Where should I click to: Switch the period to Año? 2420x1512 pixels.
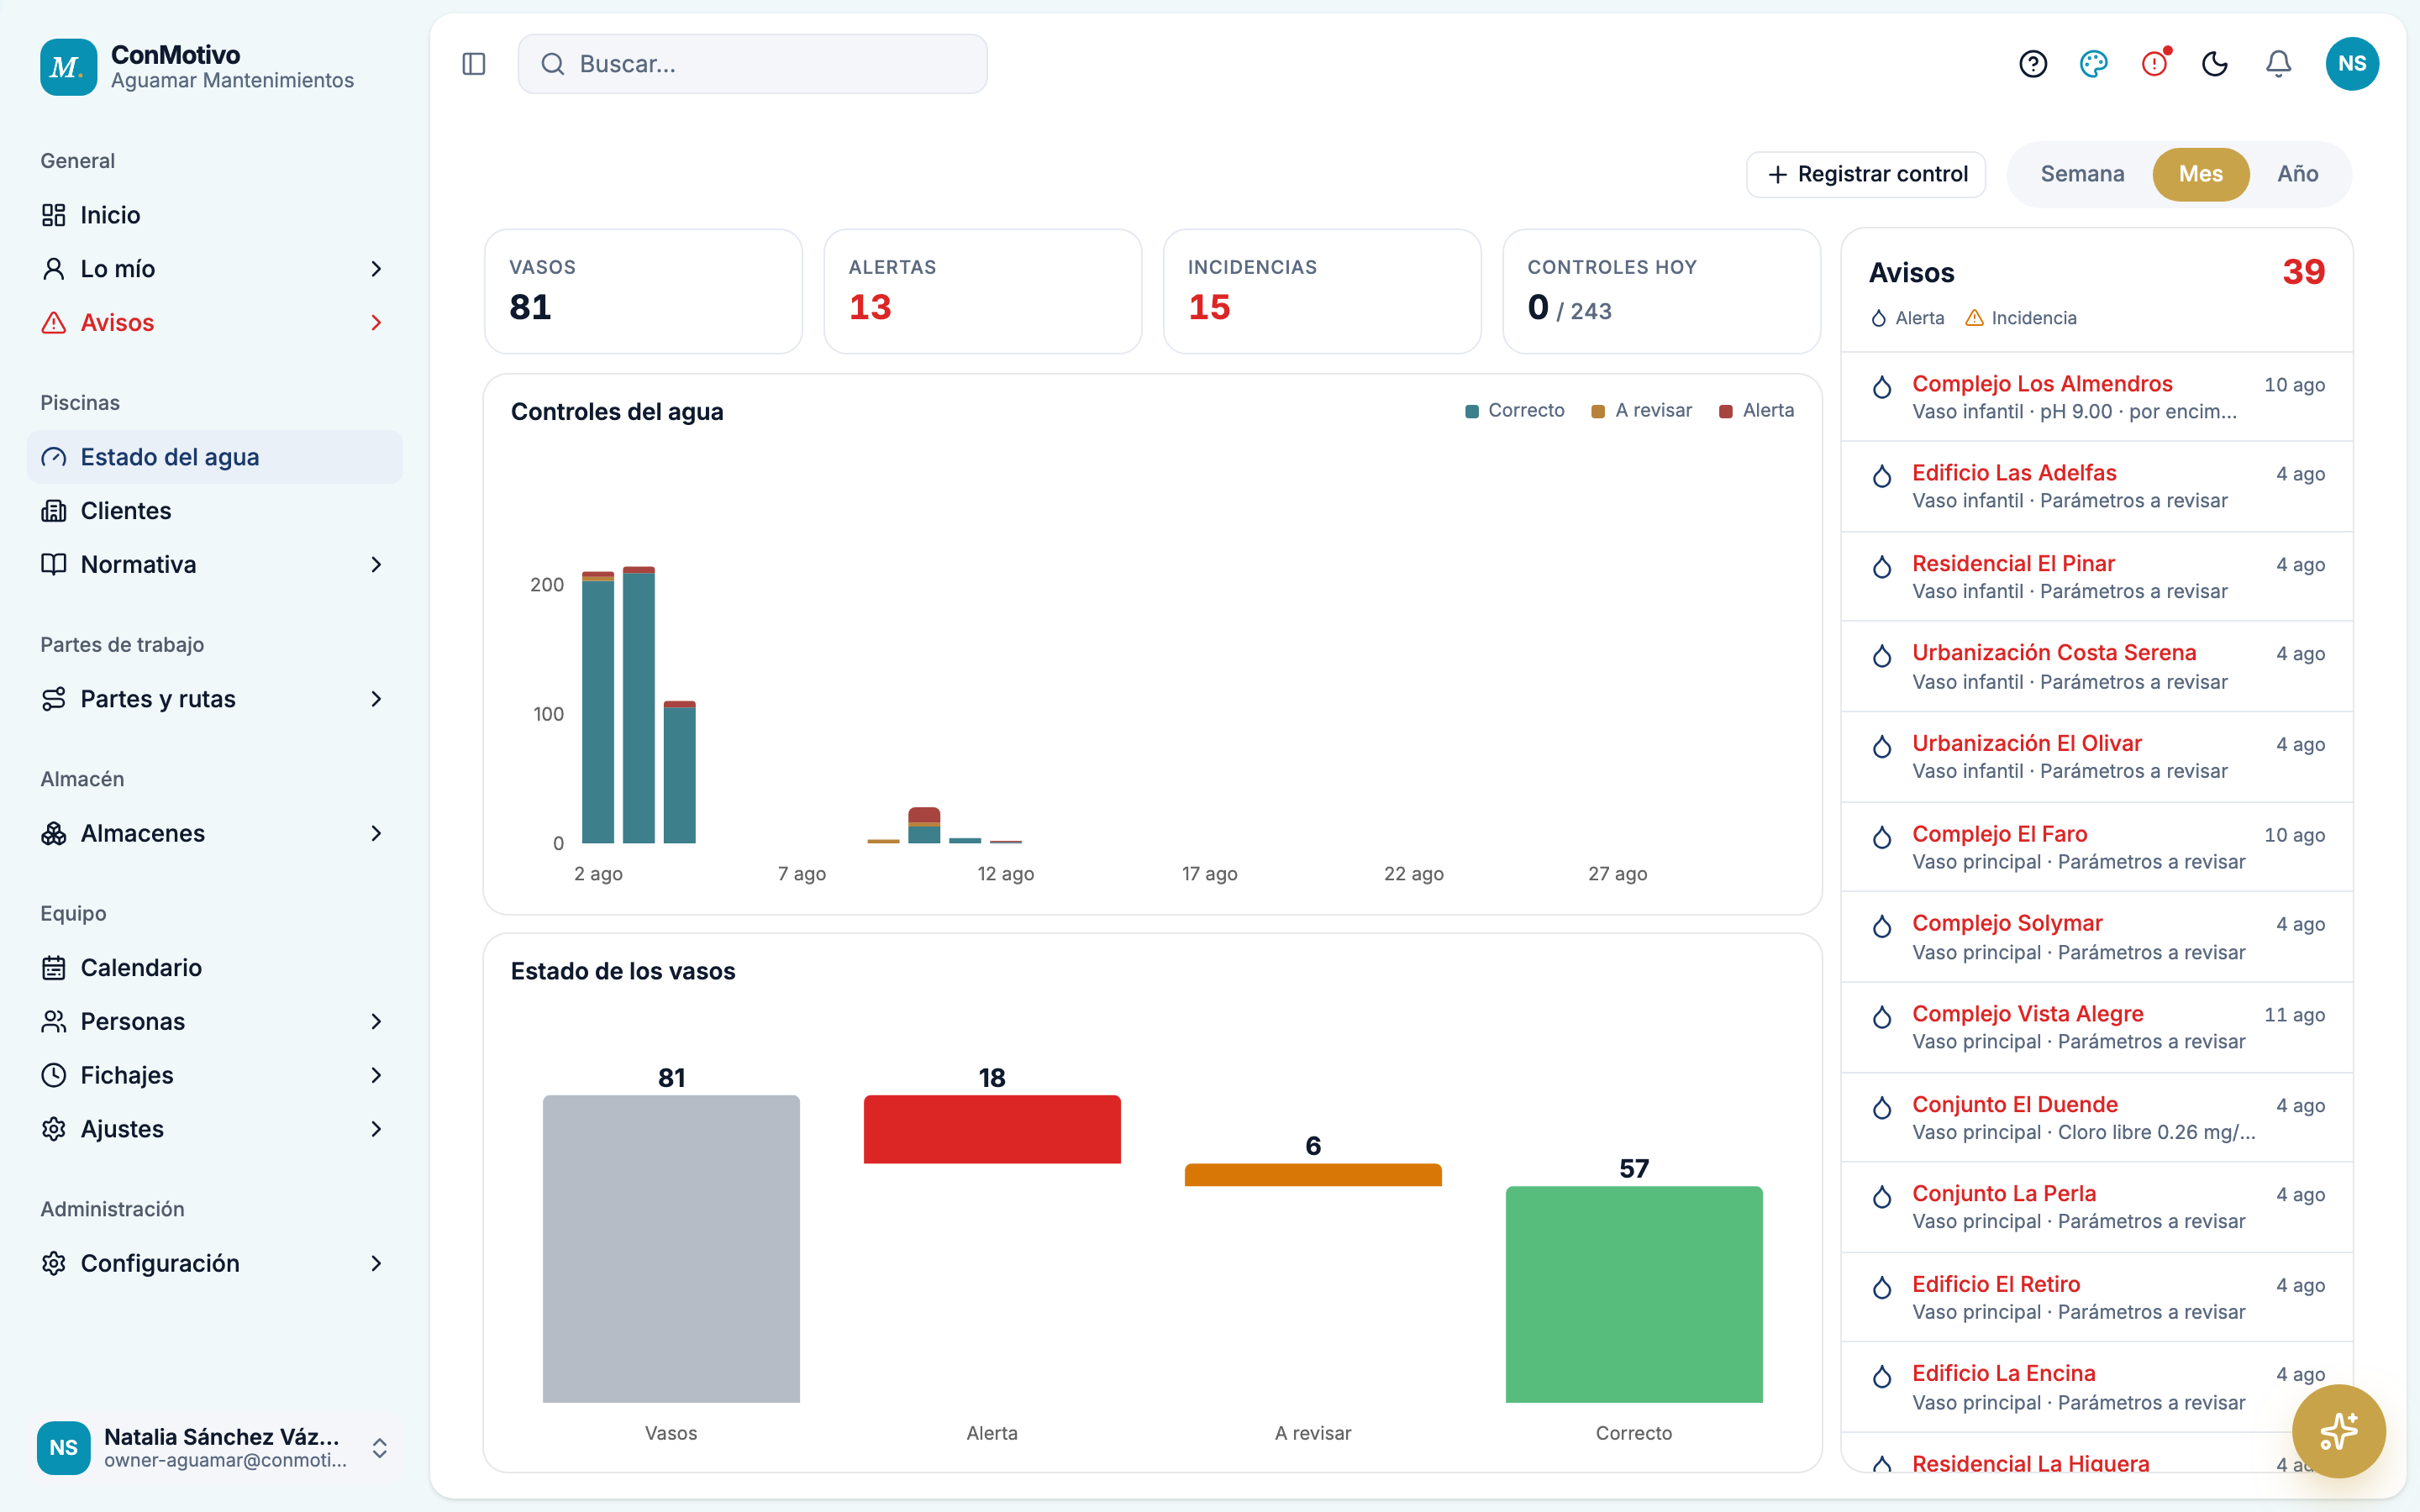[2297, 174]
